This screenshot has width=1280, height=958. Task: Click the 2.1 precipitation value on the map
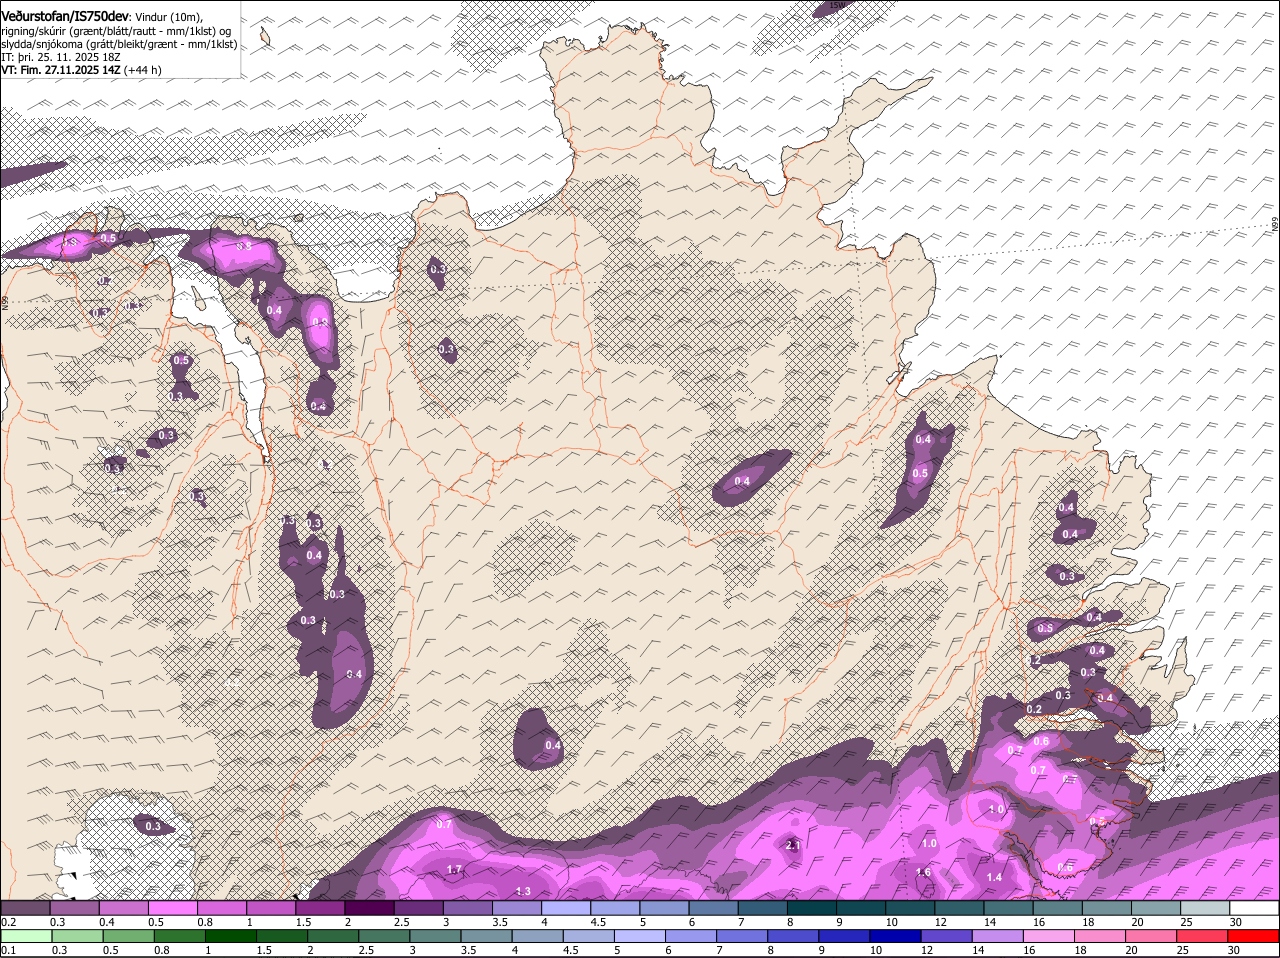click(794, 845)
